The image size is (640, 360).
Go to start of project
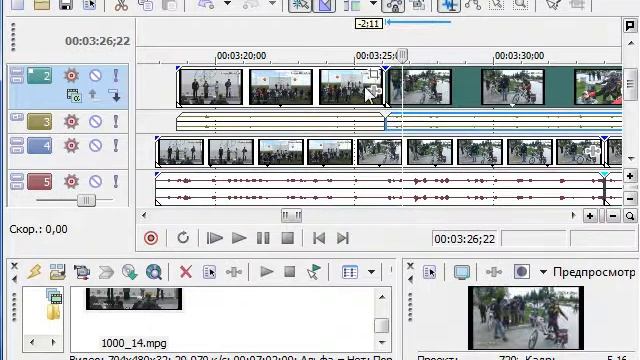coord(319,238)
